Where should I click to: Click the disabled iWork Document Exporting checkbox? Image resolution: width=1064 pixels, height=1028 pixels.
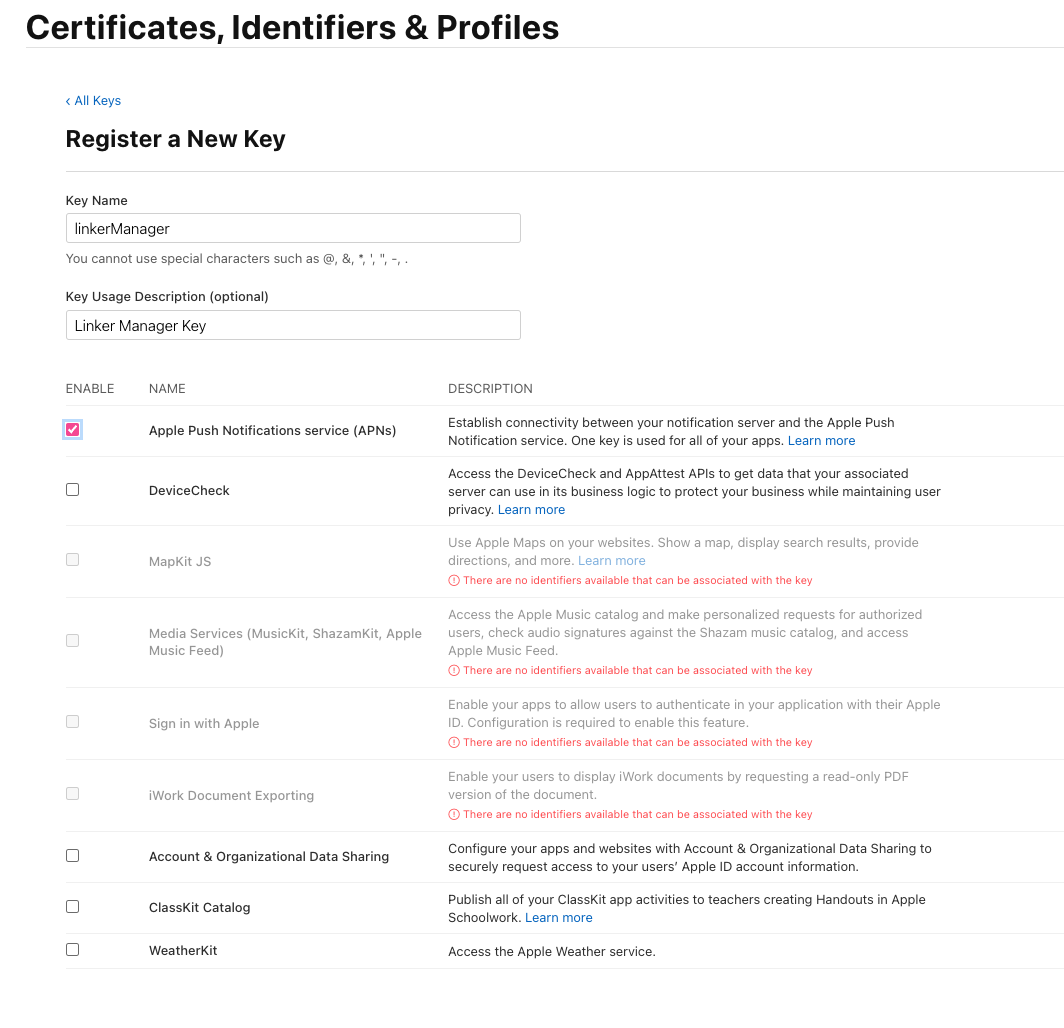pyautogui.click(x=72, y=794)
